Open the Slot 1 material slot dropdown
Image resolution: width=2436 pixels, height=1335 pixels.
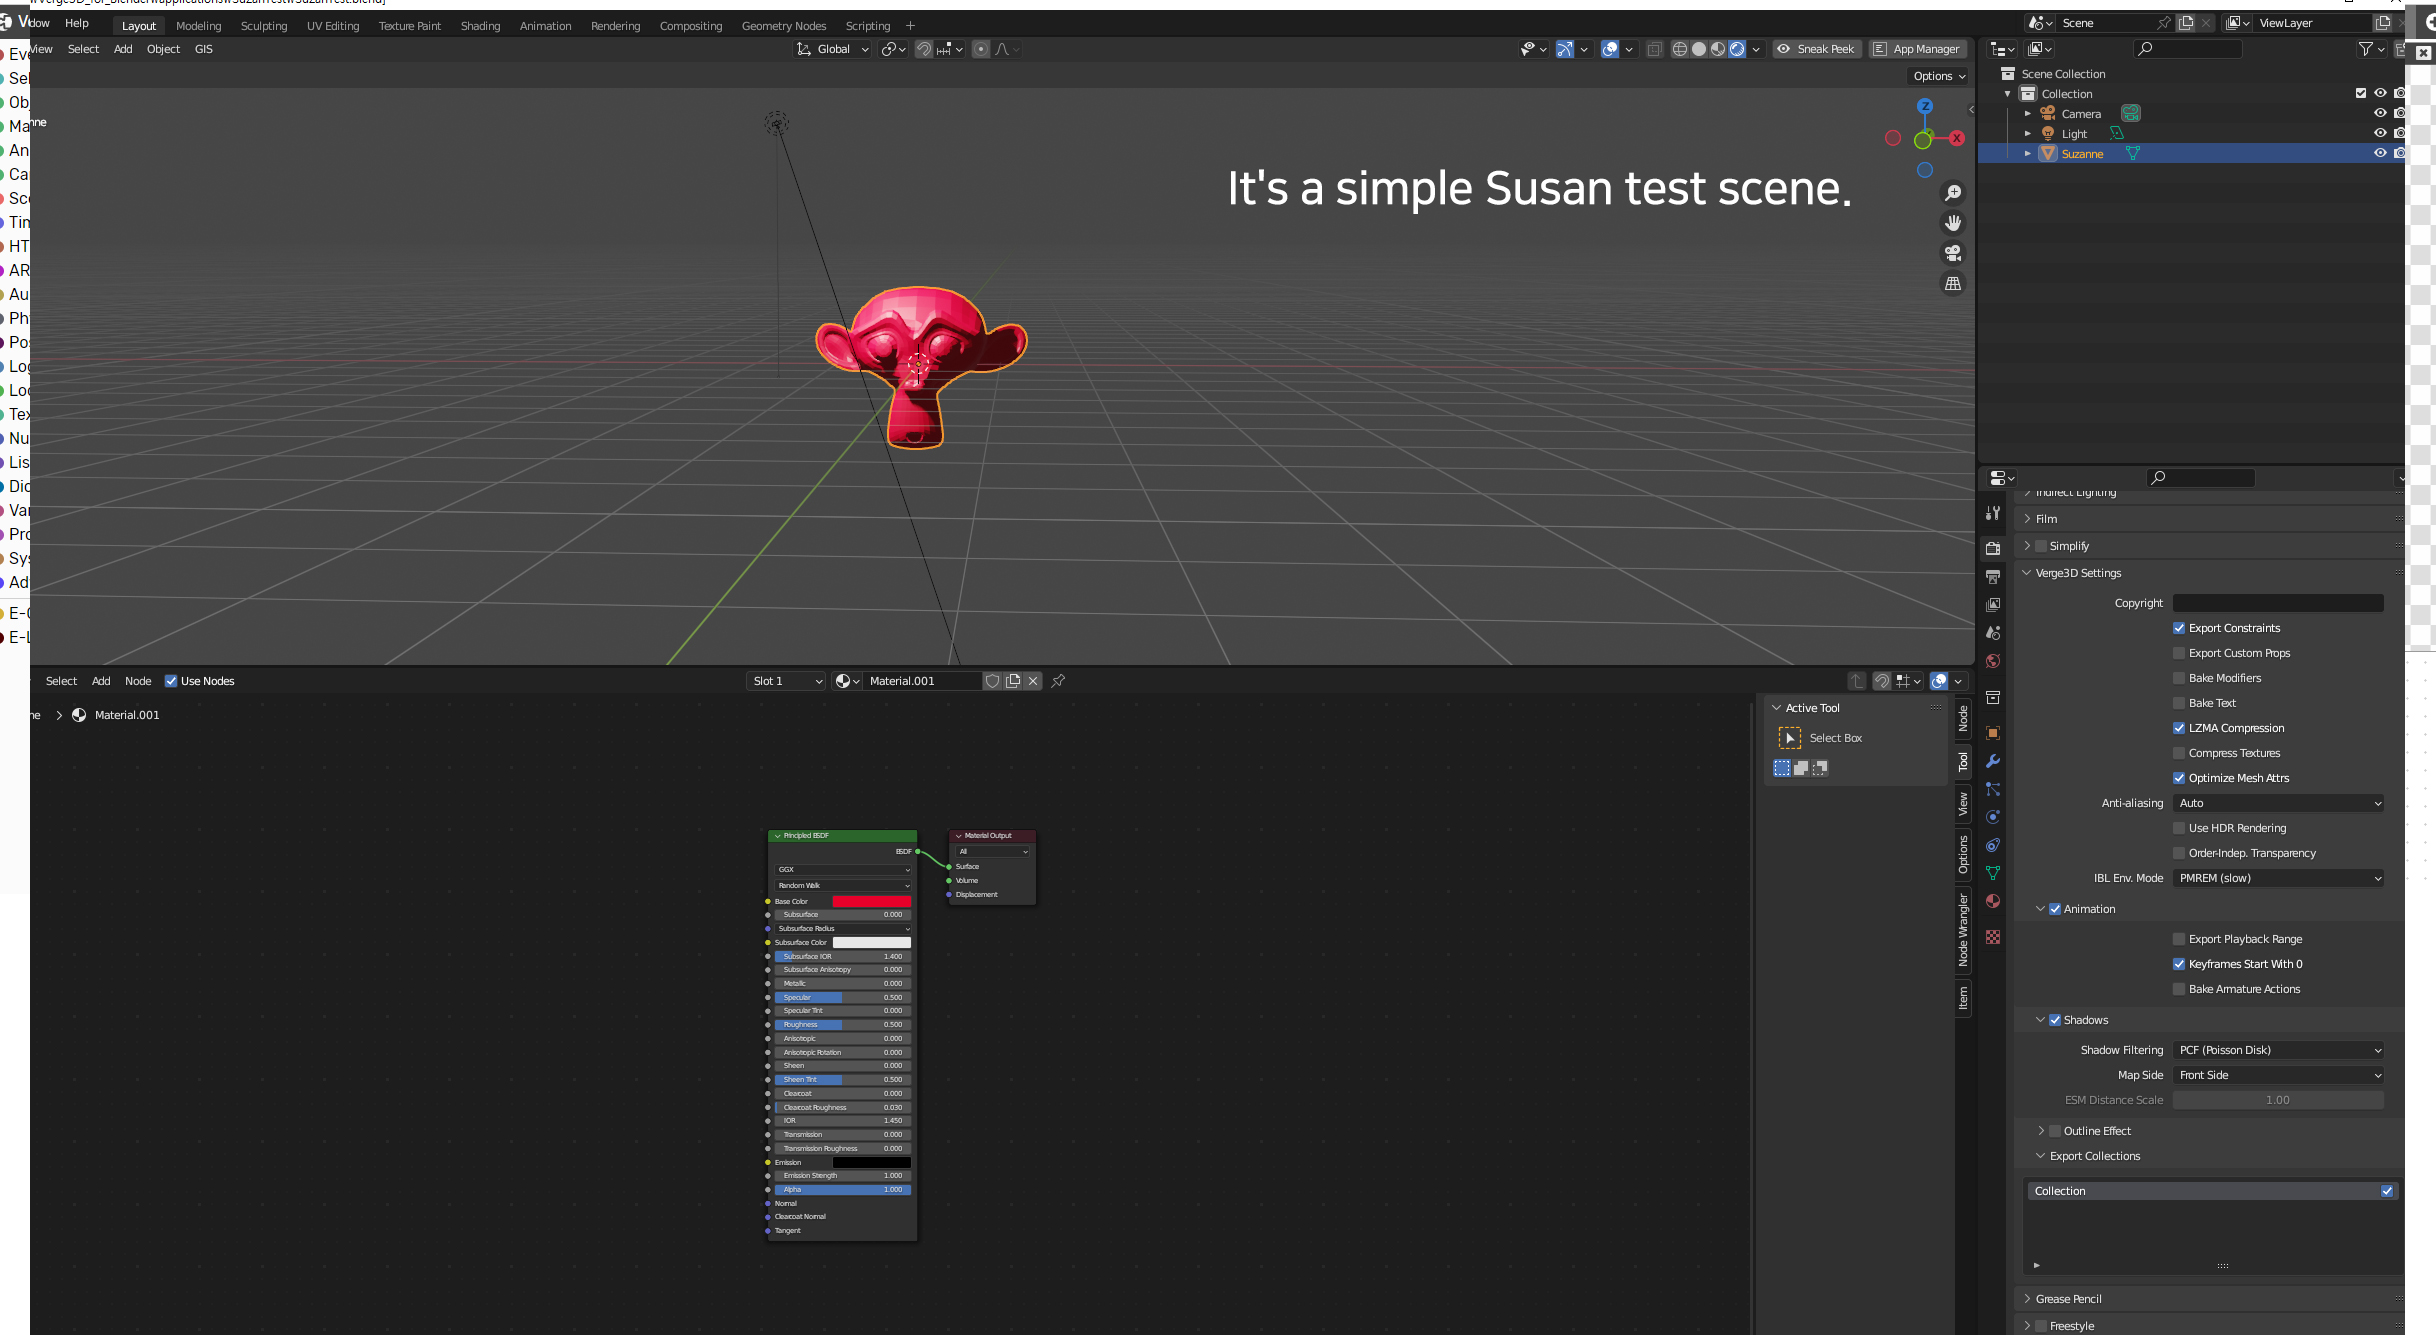point(787,681)
